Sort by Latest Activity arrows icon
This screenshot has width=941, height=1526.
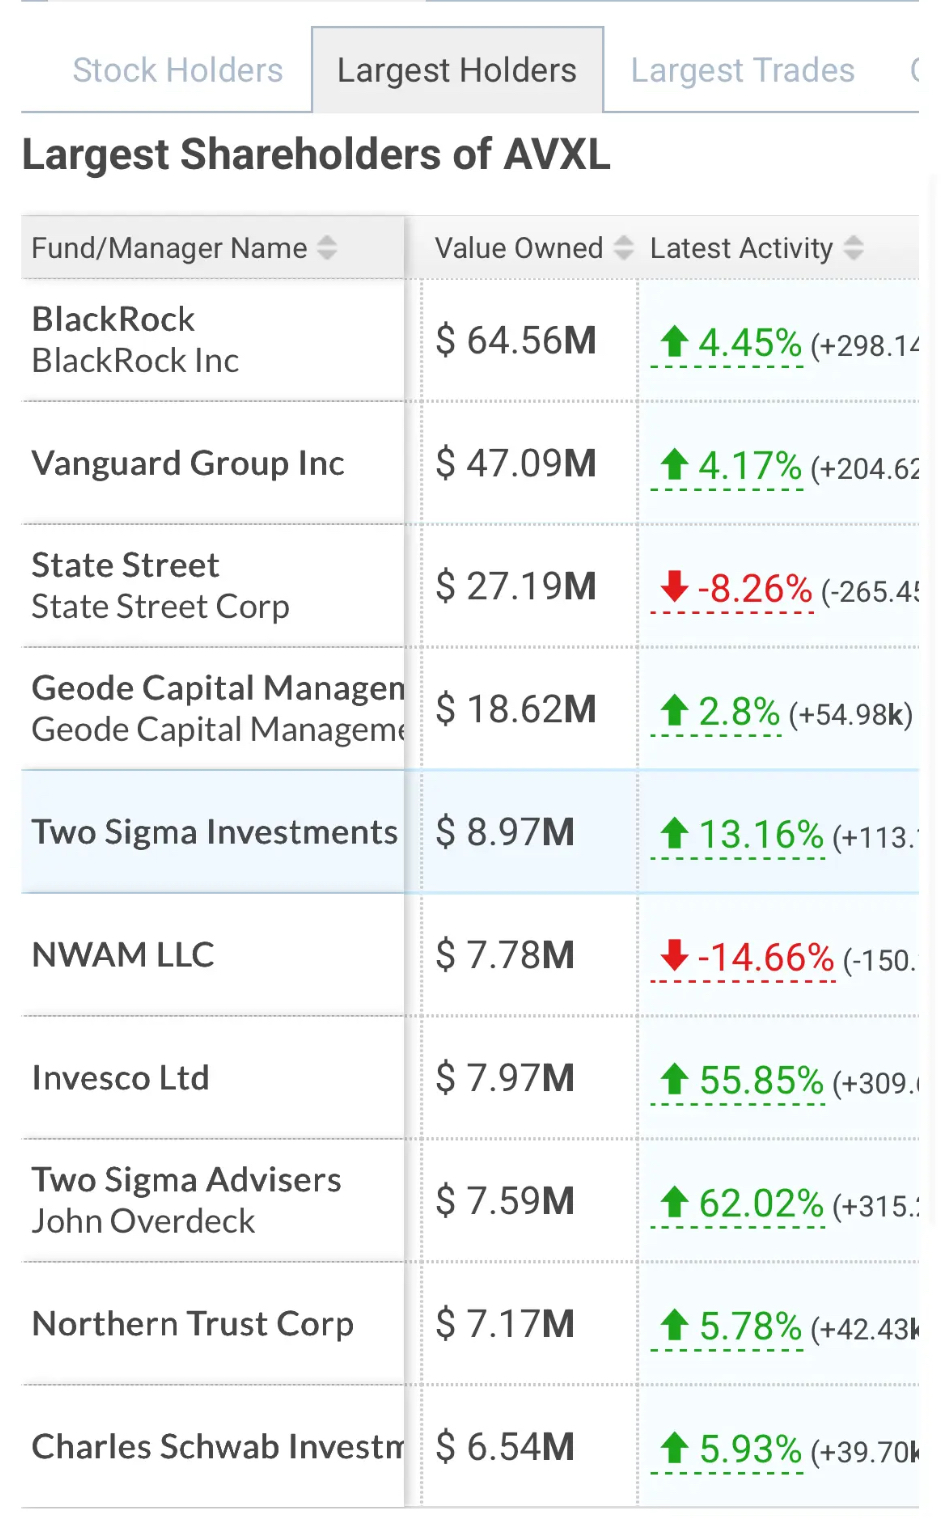(x=853, y=248)
